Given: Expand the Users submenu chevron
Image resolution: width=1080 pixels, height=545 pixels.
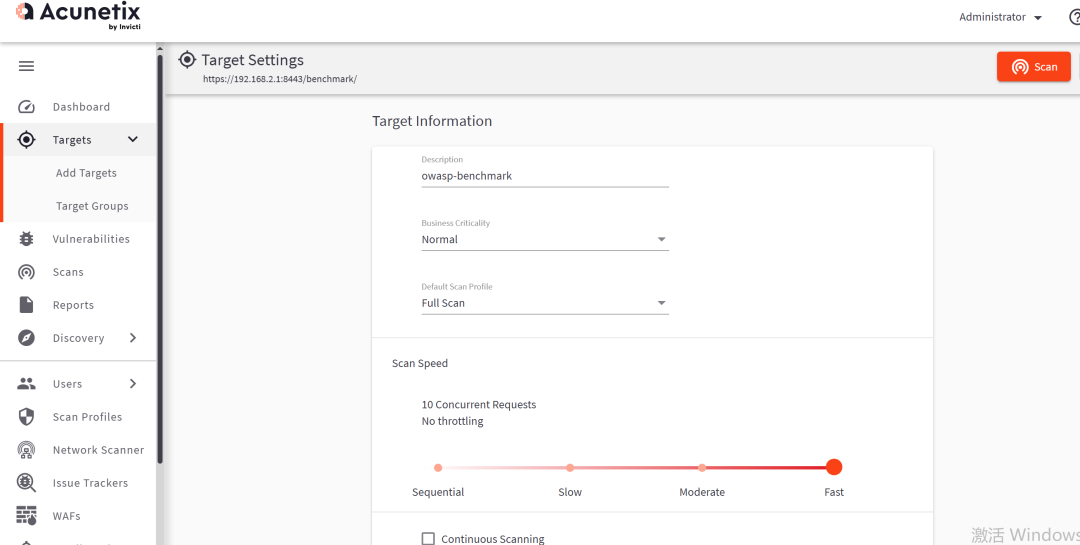Looking at the screenshot, I should [133, 384].
